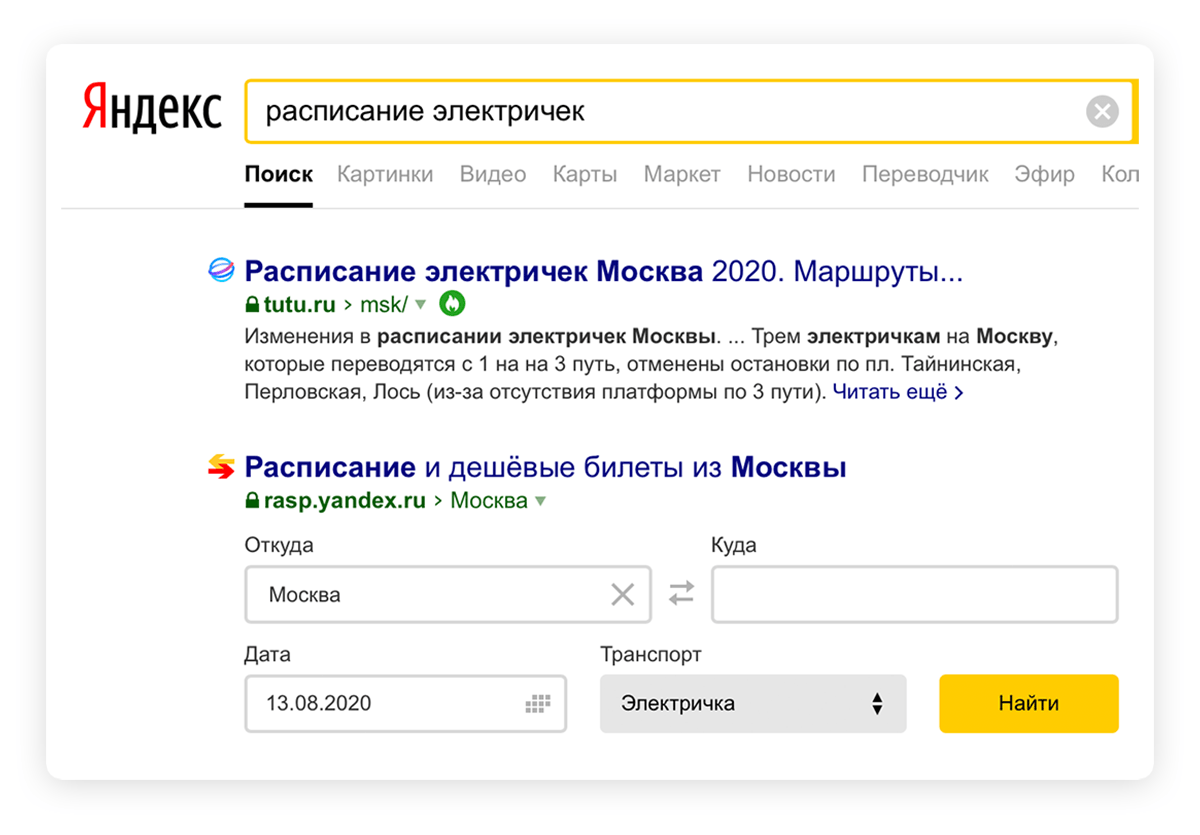Open result 'Расписание электричек Москва 2020. Маршруты...'
Image resolution: width=1200 pixels, height=835 pixels.
[604, 271]
